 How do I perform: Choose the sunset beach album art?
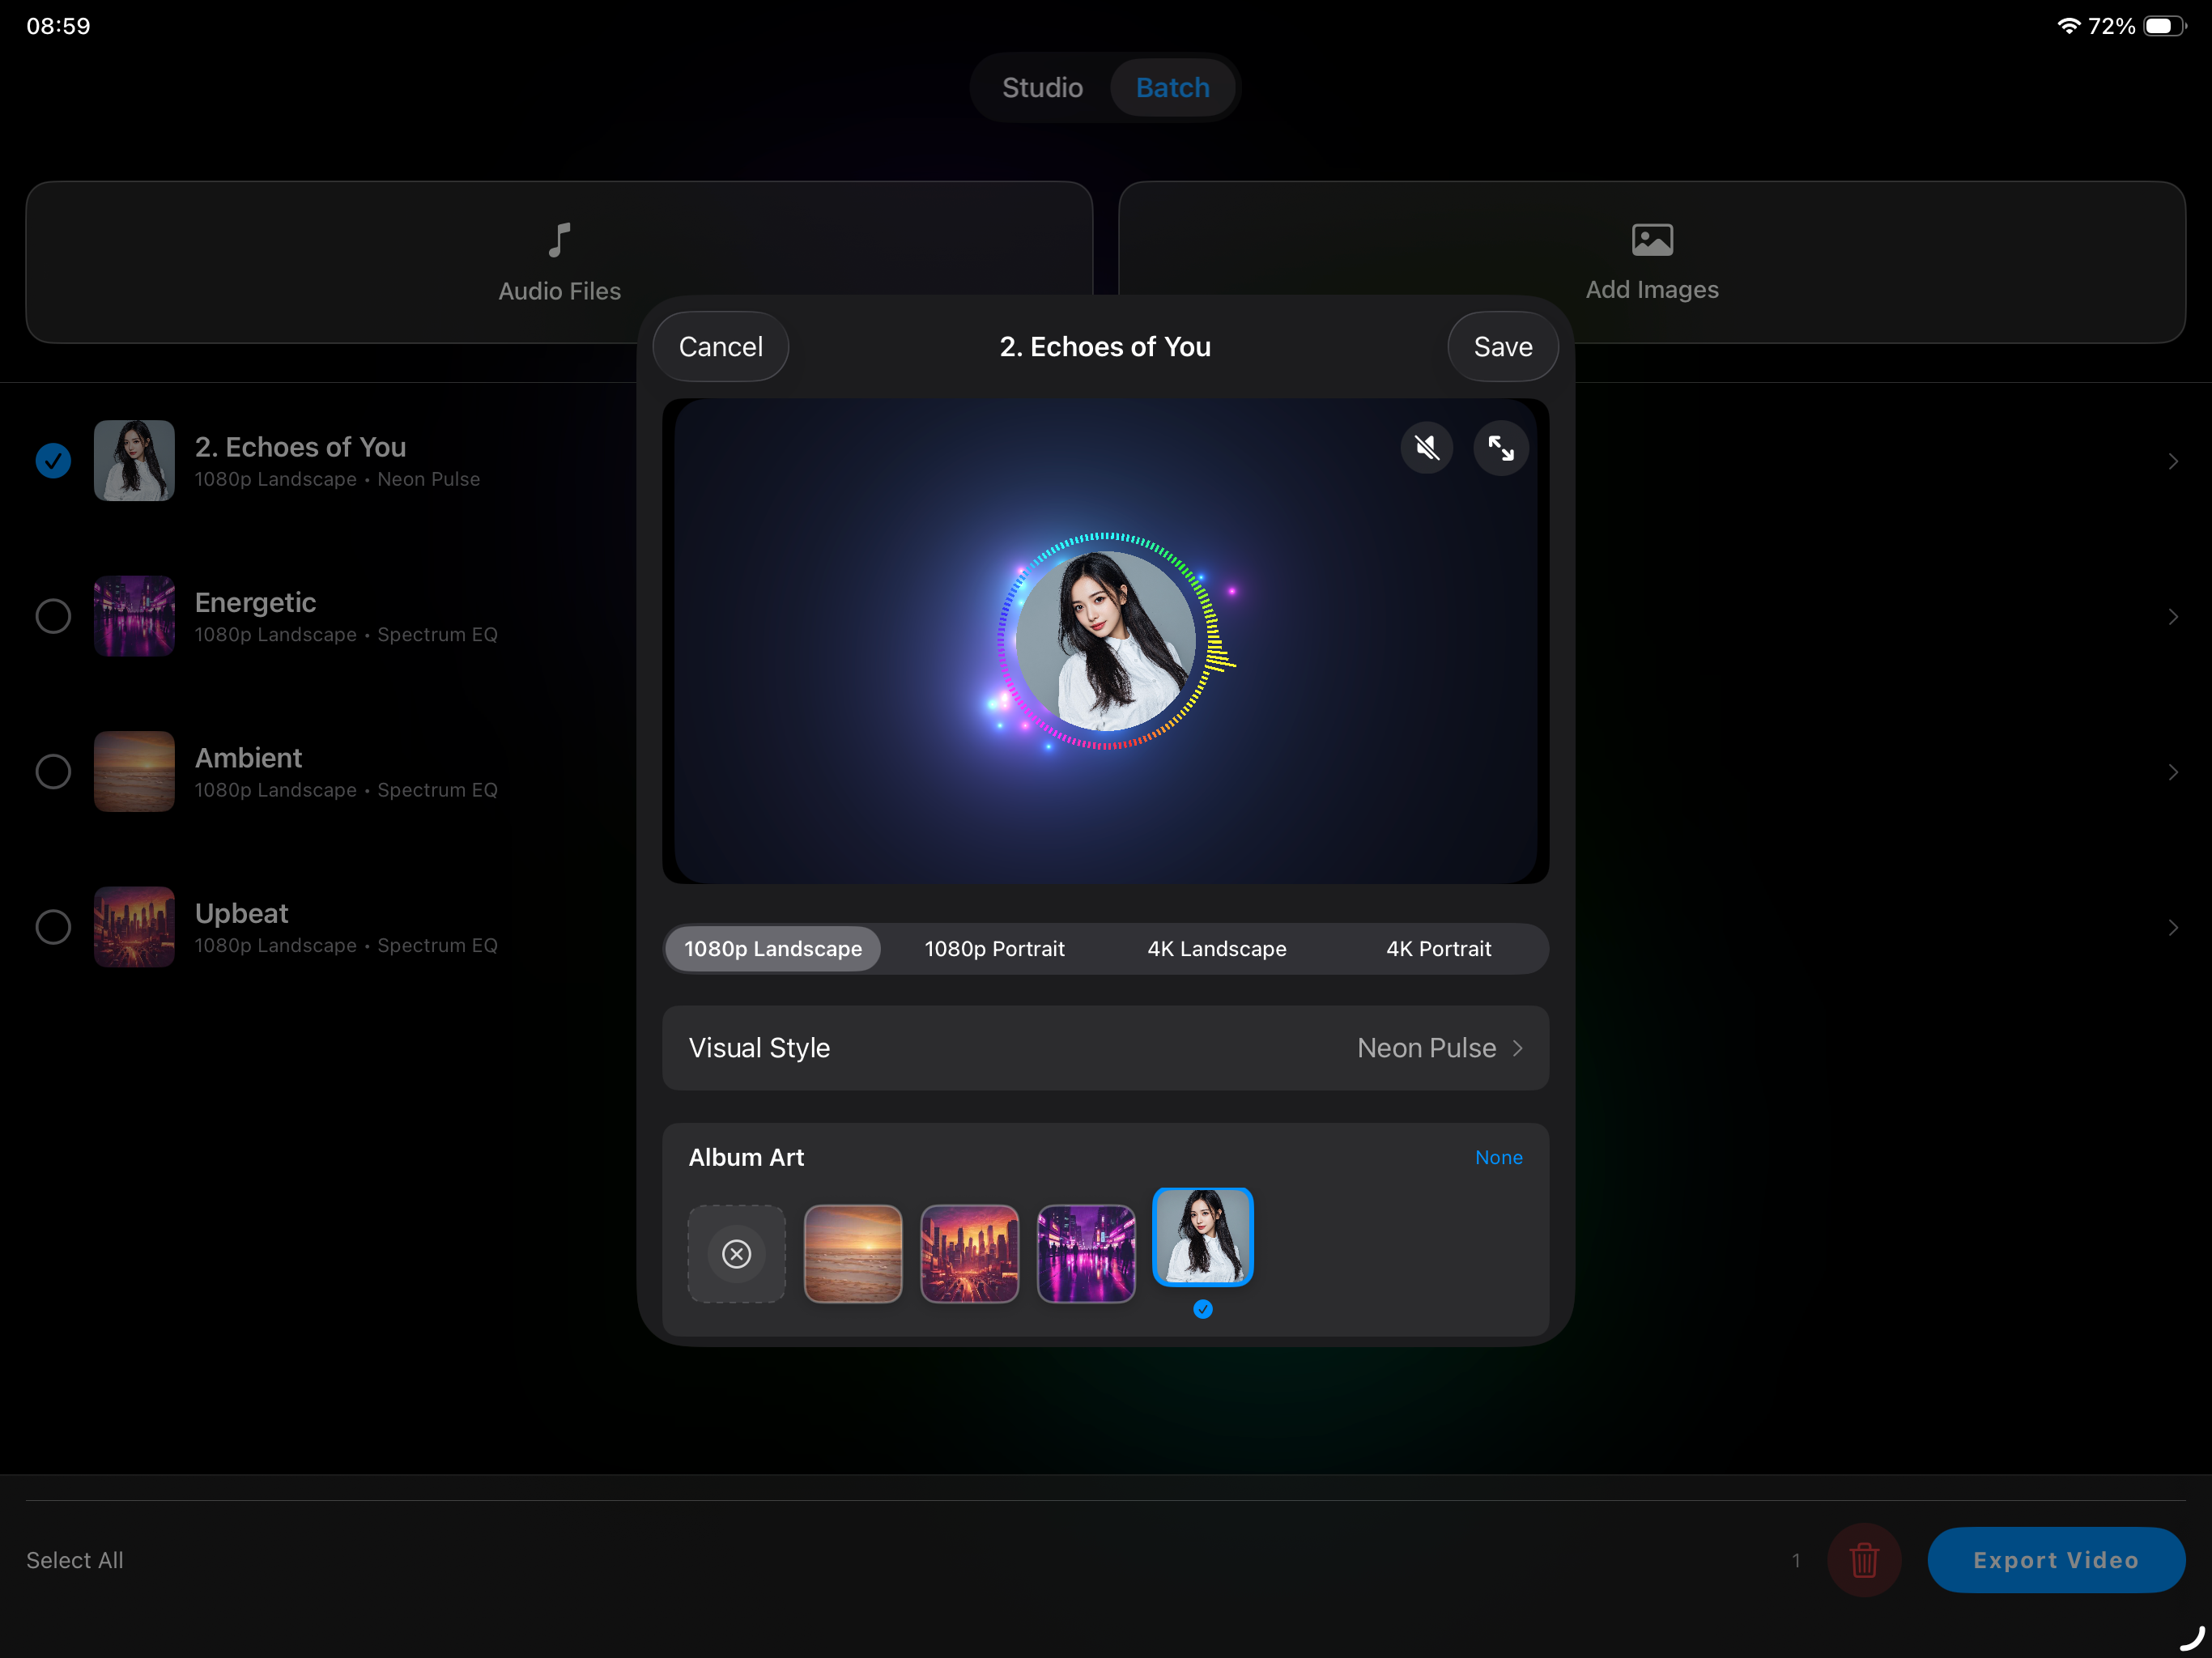[x=853, y=1253]
